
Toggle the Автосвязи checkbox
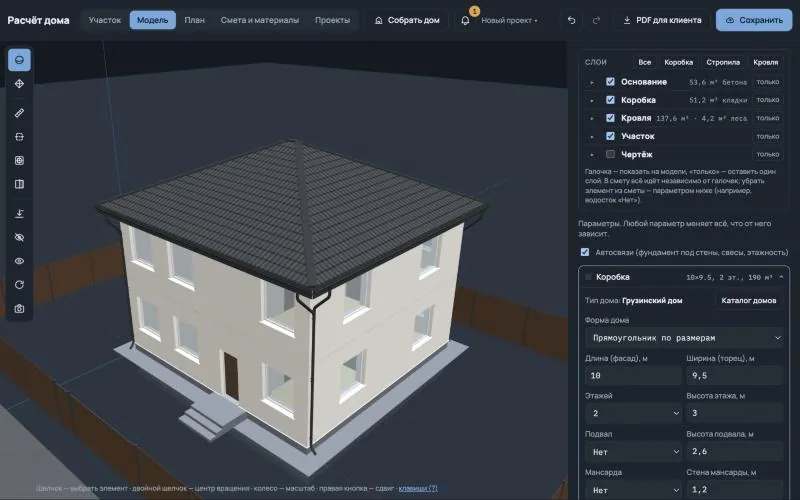585,252
